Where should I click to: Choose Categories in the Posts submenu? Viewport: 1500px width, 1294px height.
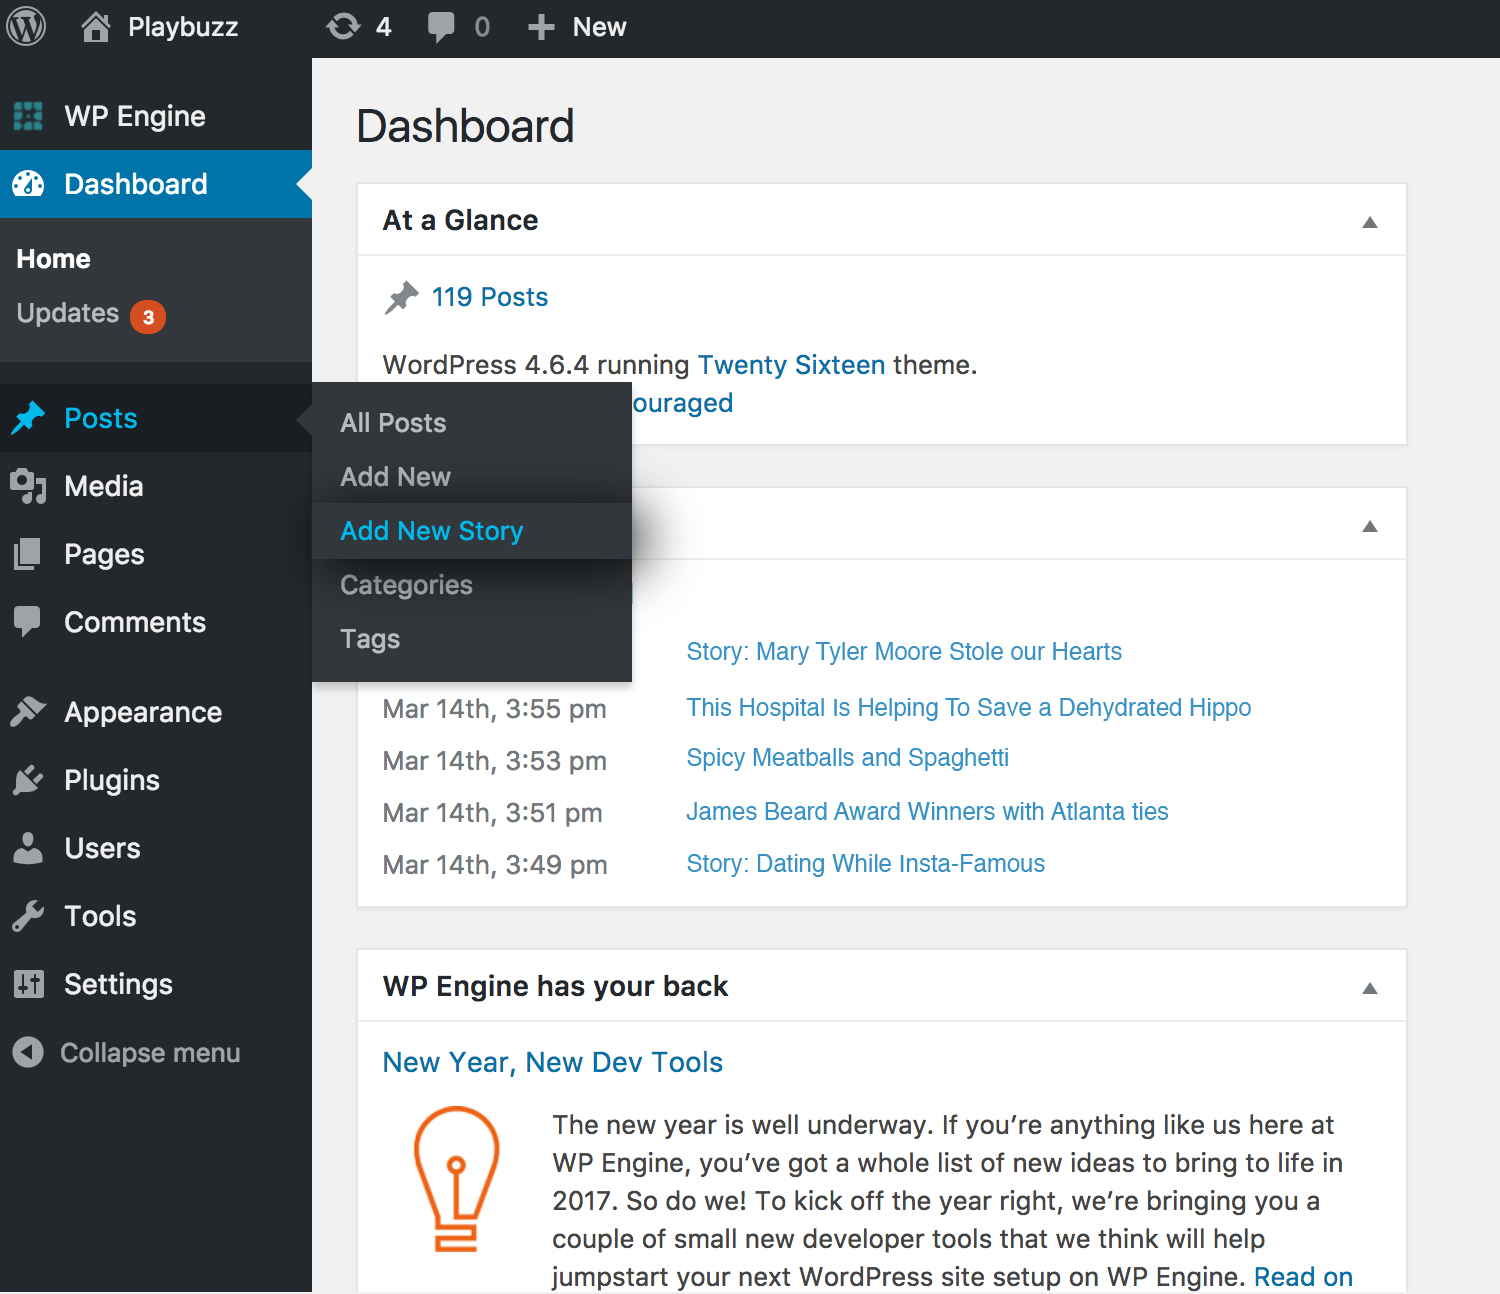click(406, 585)
